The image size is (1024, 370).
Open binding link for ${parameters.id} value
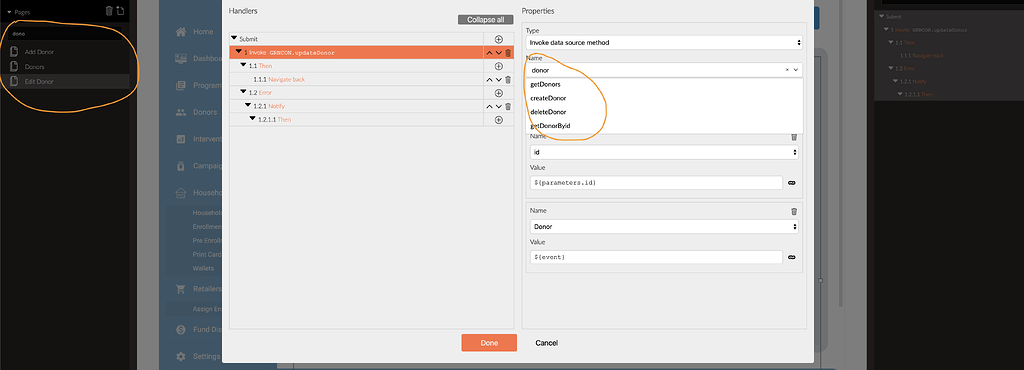tap(792, 183)
